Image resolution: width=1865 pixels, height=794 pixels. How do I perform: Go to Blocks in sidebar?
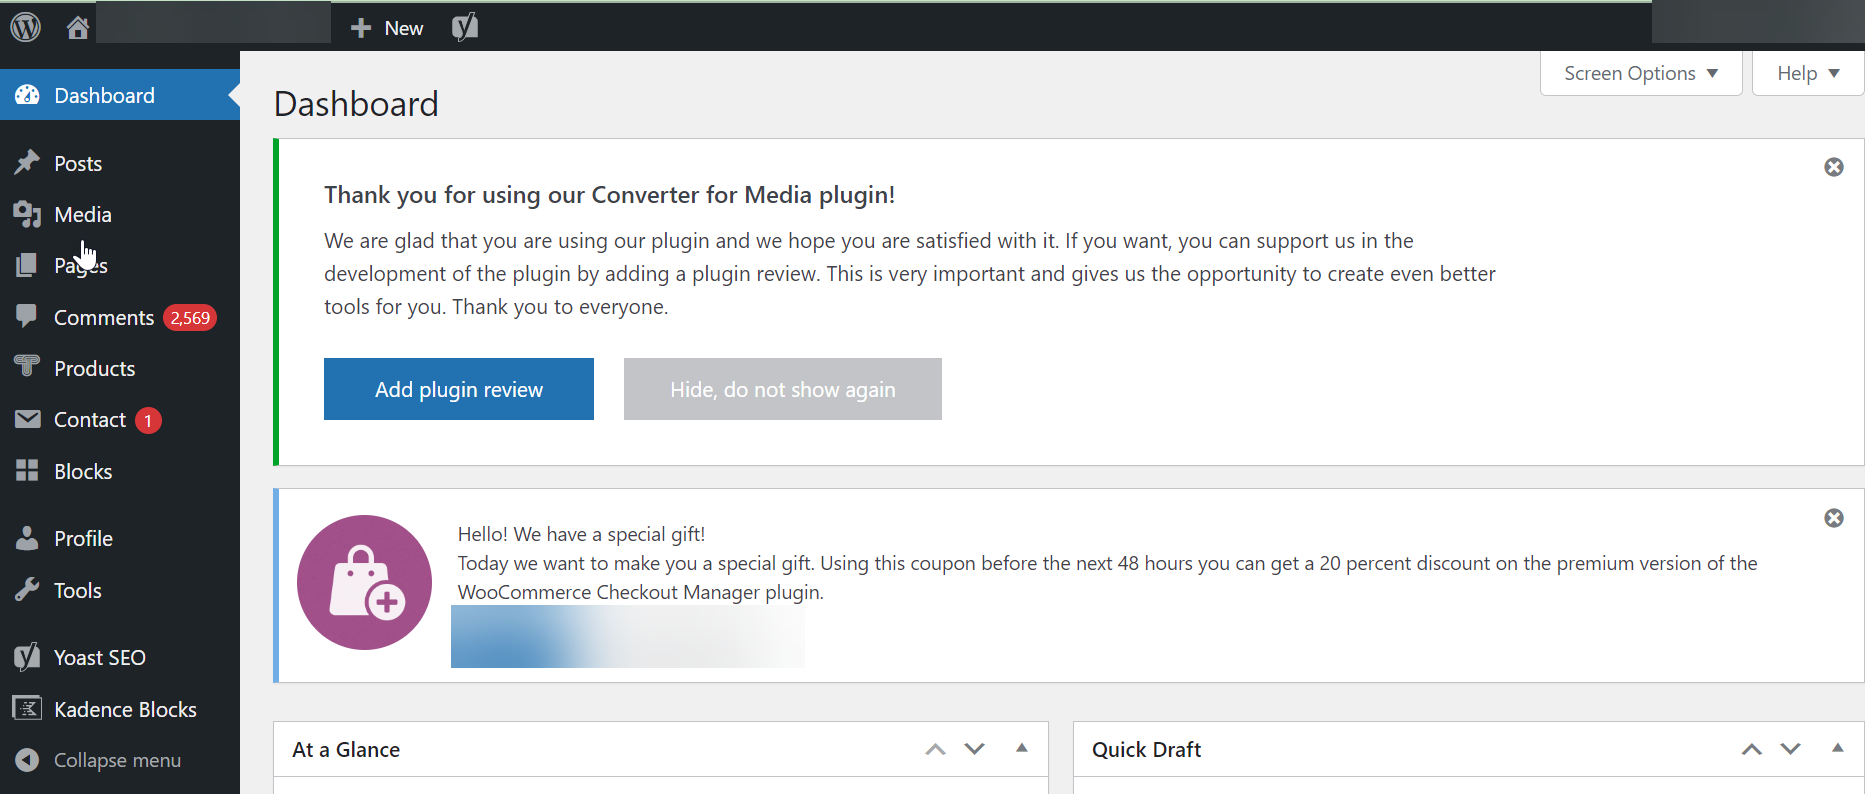(120, 471)
